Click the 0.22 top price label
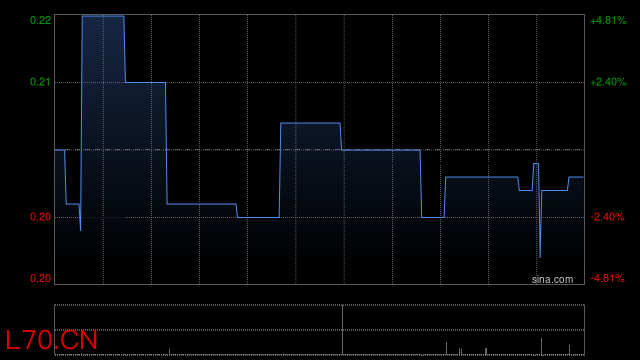 40,20
